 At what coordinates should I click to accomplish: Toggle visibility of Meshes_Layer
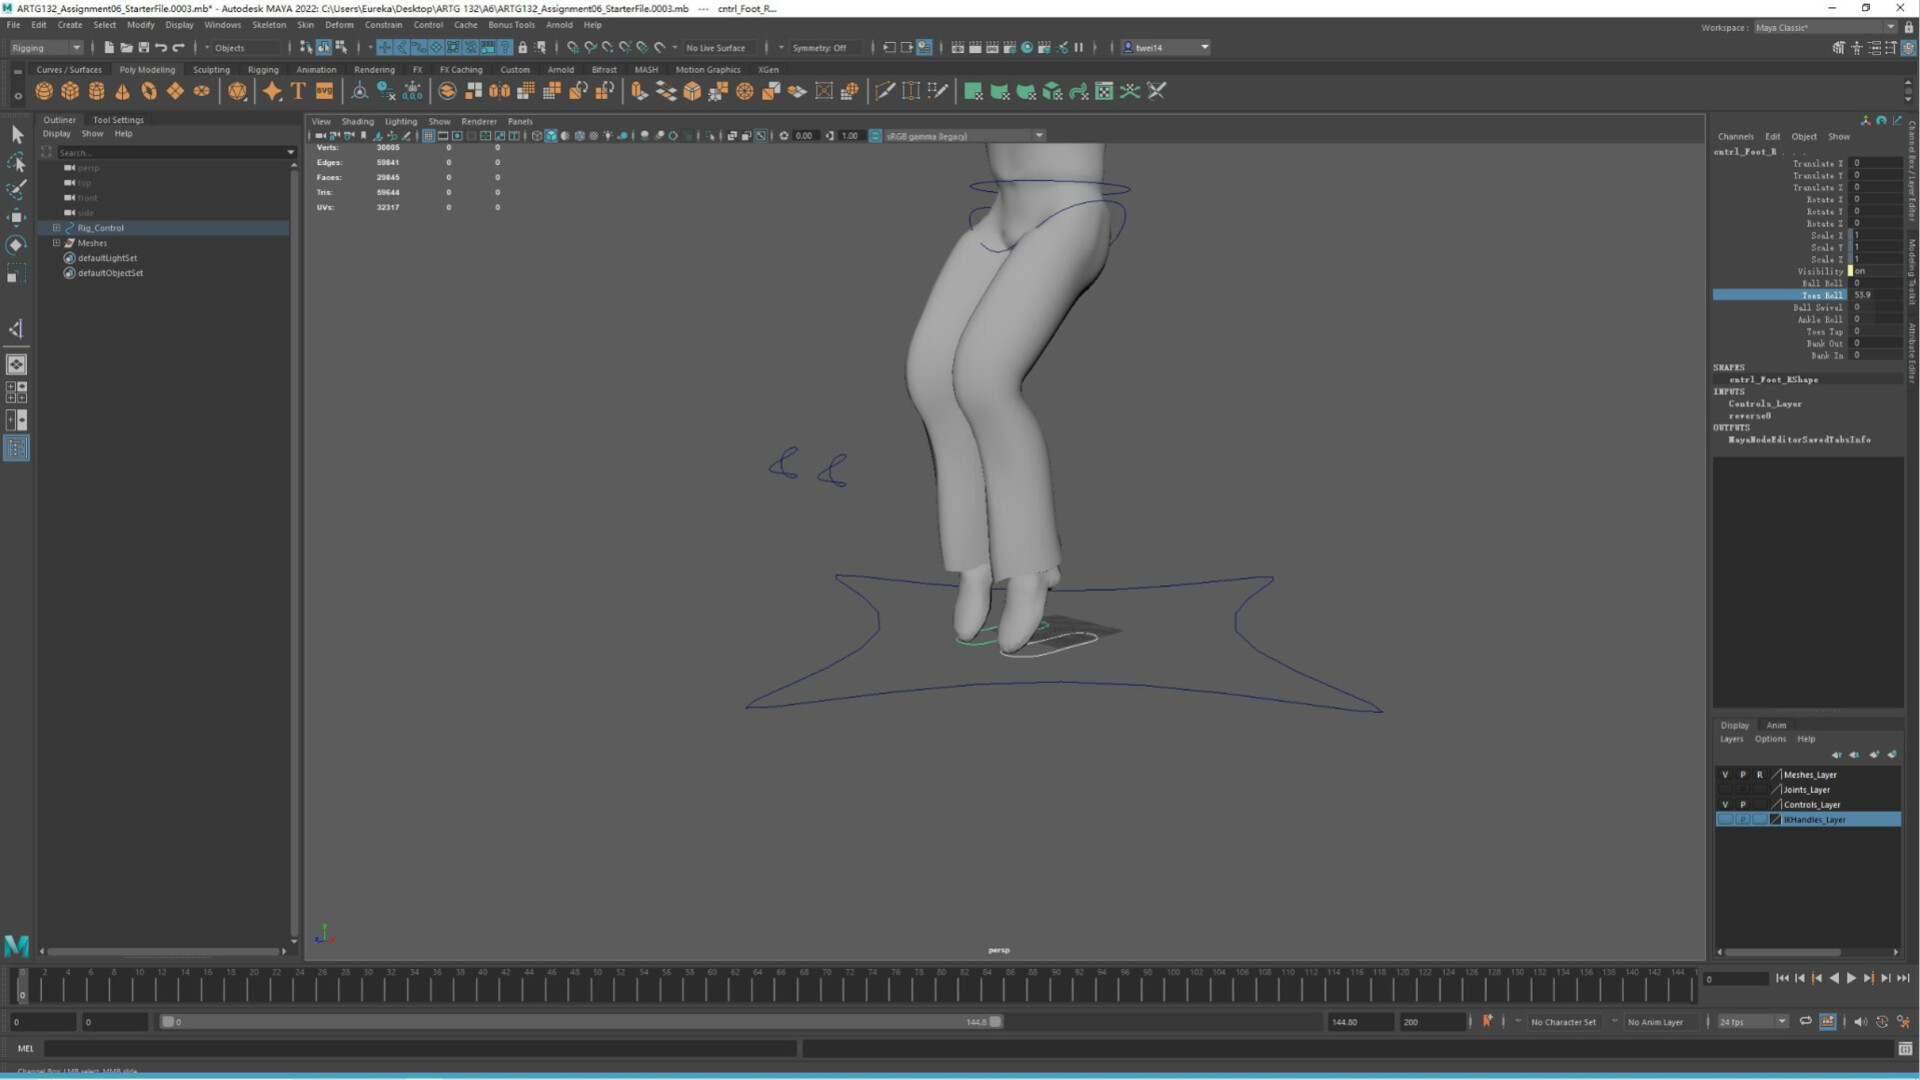pos(1724,774)
